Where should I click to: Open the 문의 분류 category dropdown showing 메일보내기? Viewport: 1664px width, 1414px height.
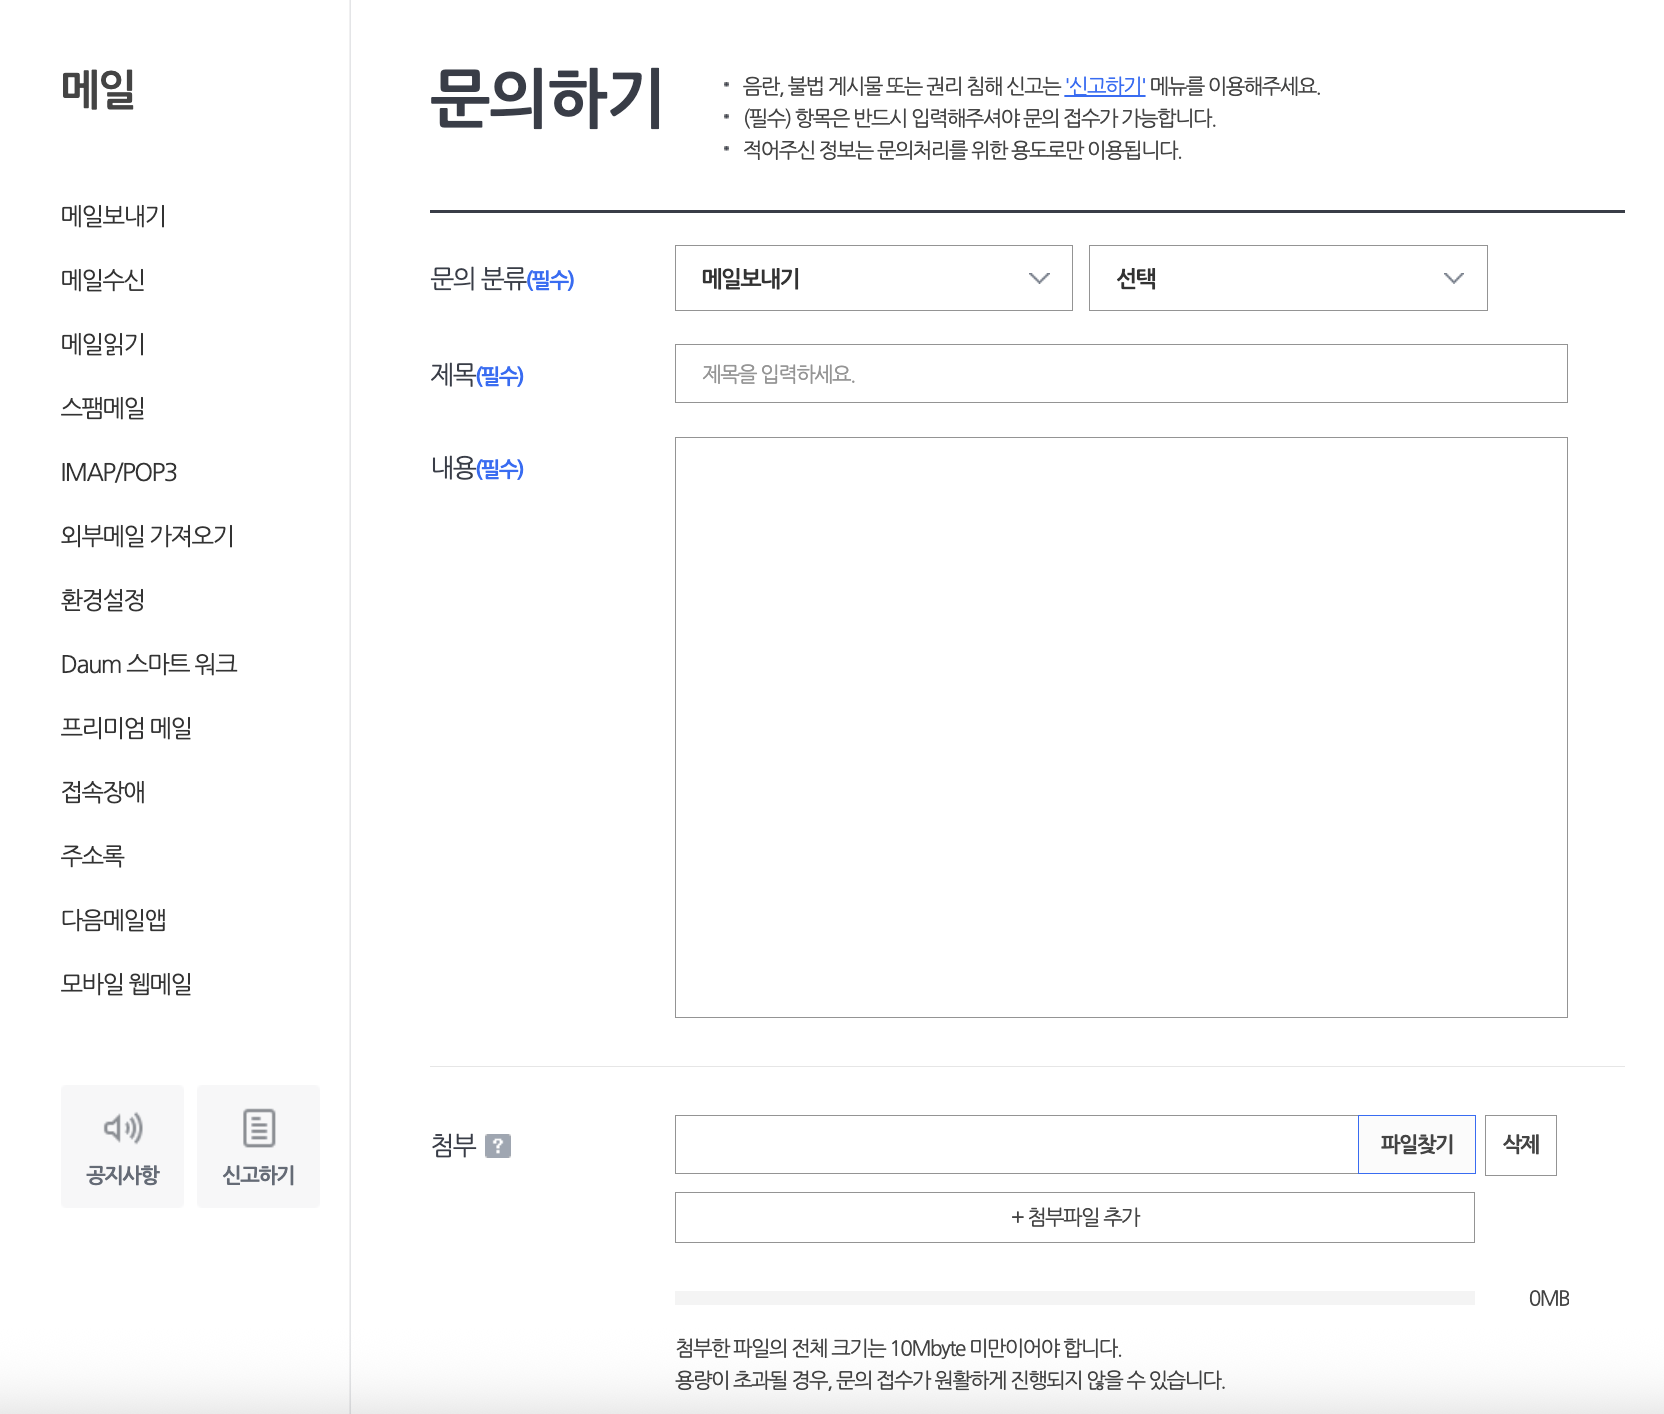(872, 278)
